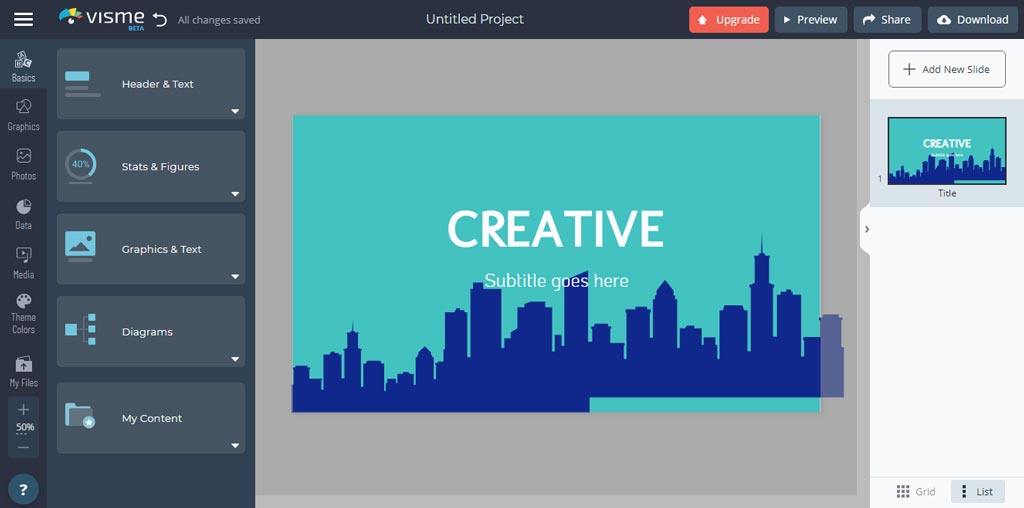Click the Upgrade button

(x=729, y=19)
